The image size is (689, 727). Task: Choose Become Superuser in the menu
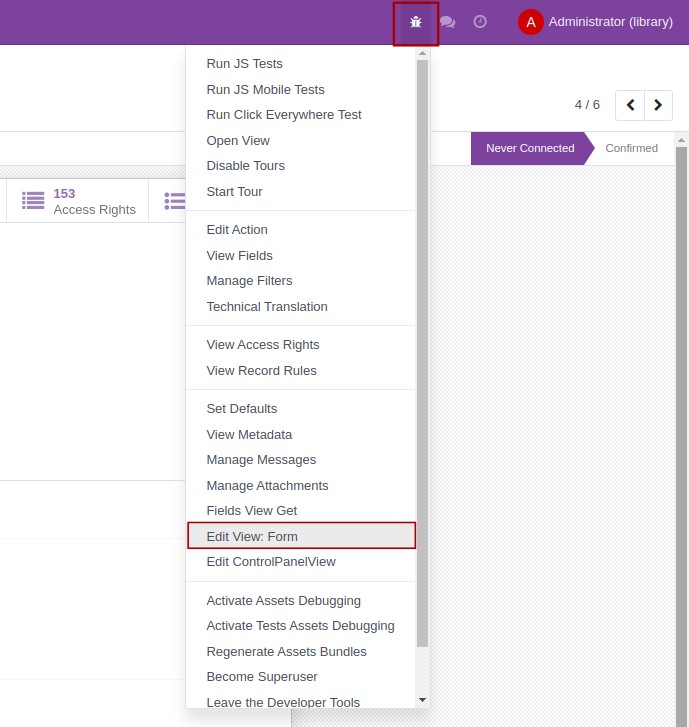[x=262, y=677]
